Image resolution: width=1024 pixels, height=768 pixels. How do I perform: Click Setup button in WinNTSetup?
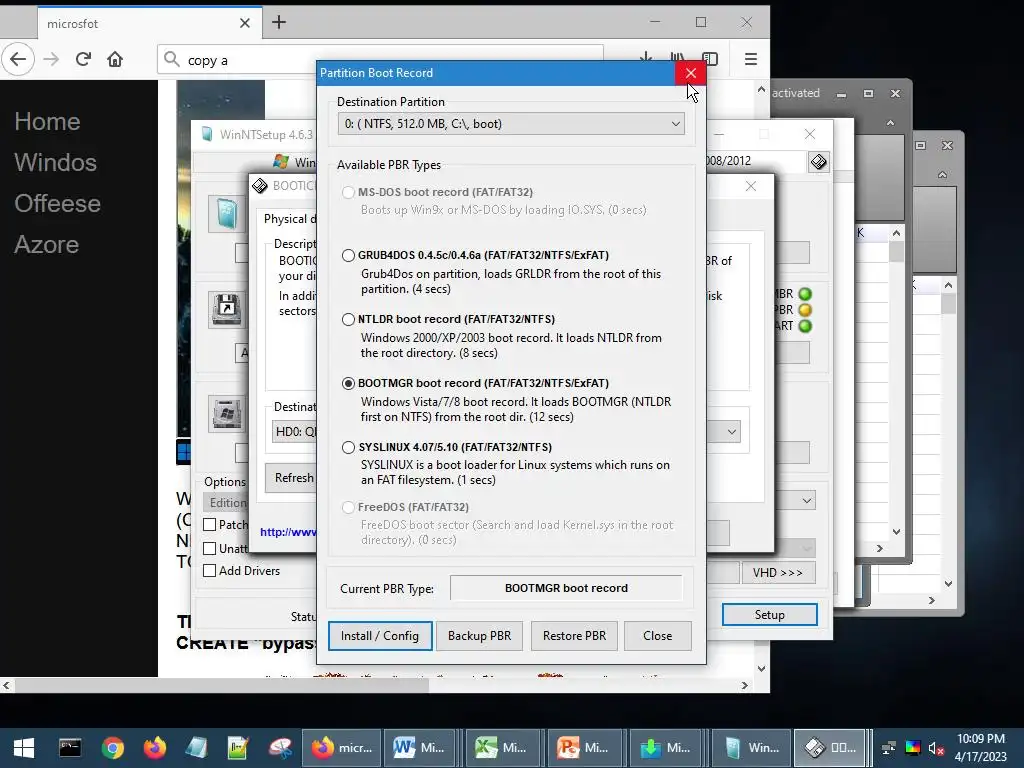769,615
